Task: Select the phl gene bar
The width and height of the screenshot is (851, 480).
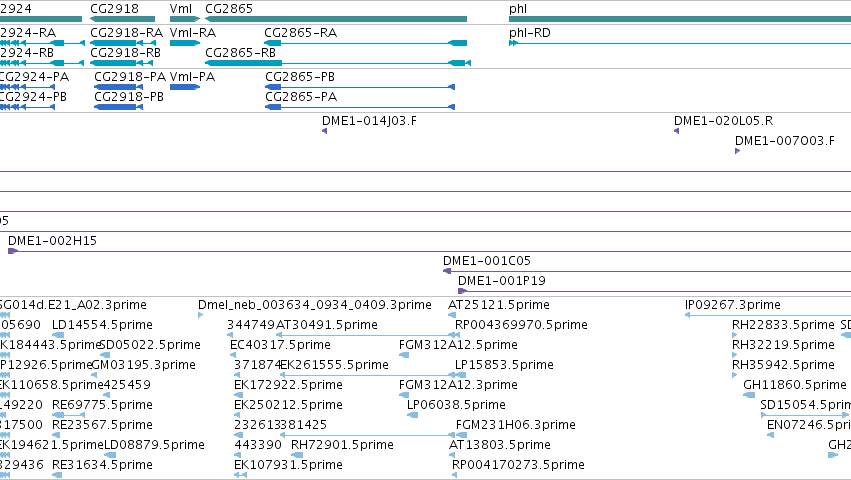Action: (679, 19)
